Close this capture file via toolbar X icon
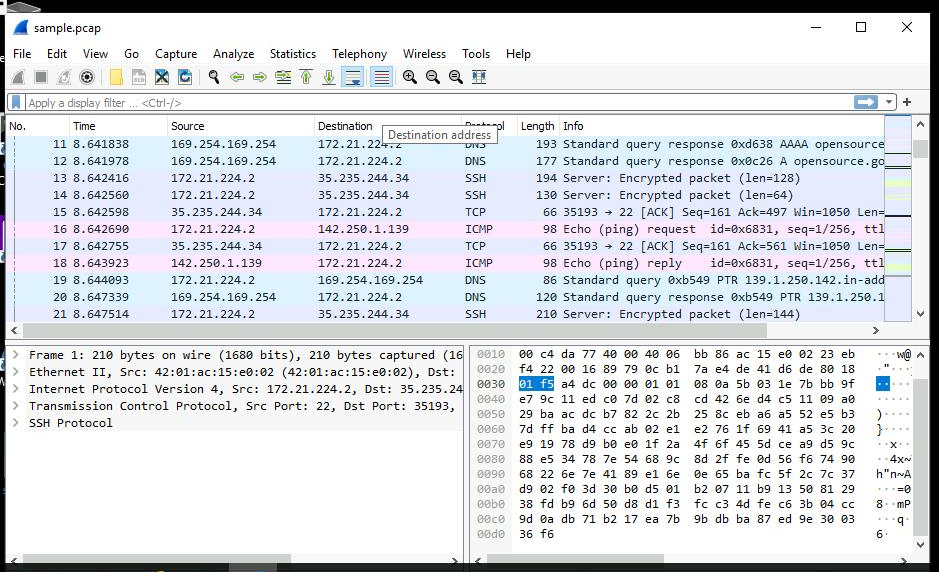 [x=162, y=77]
